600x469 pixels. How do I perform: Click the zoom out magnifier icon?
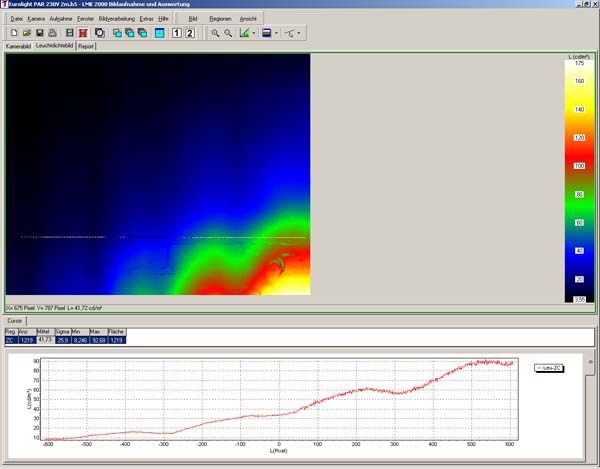(x=229, y=33)
